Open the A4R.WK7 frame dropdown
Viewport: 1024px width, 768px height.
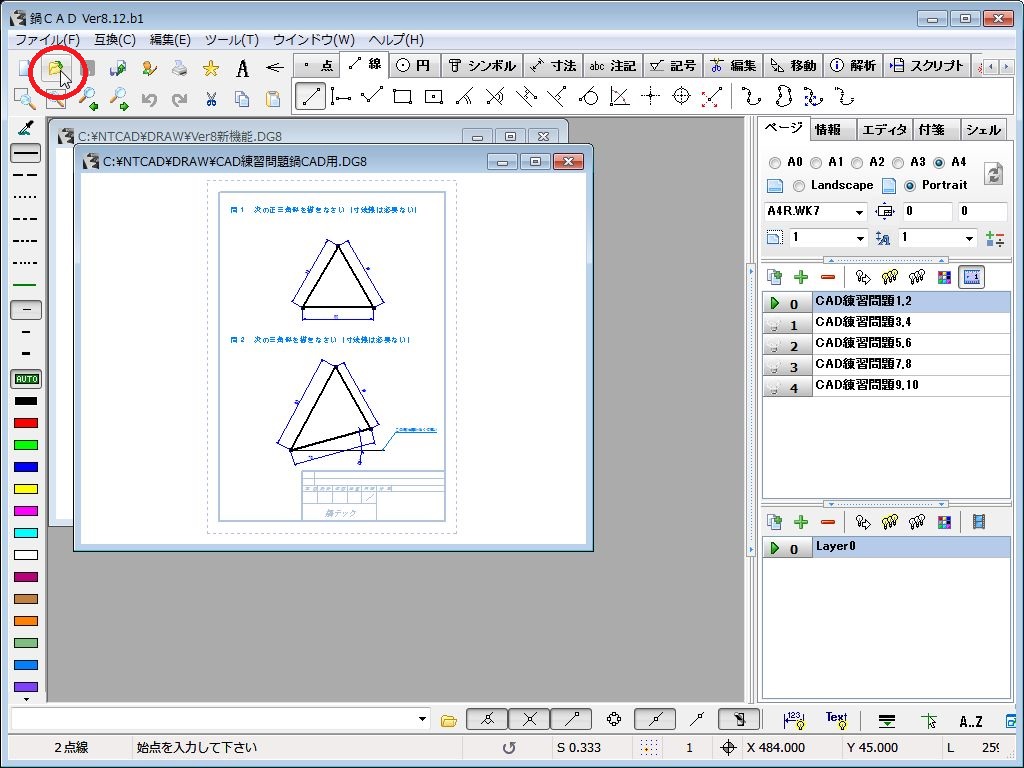tap(859, 212)
